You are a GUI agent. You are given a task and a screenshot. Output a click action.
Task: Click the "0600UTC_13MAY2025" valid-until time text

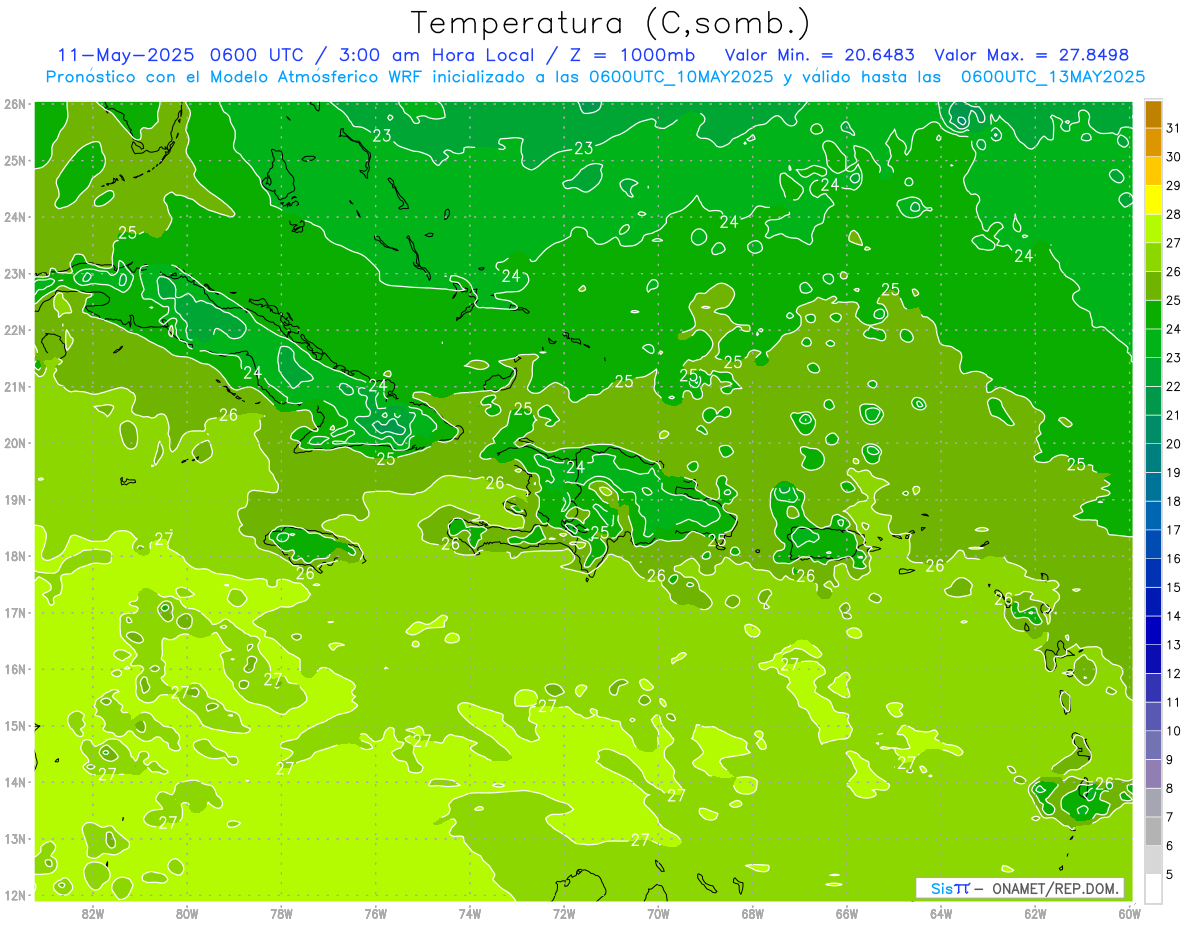coord(1053,76)
